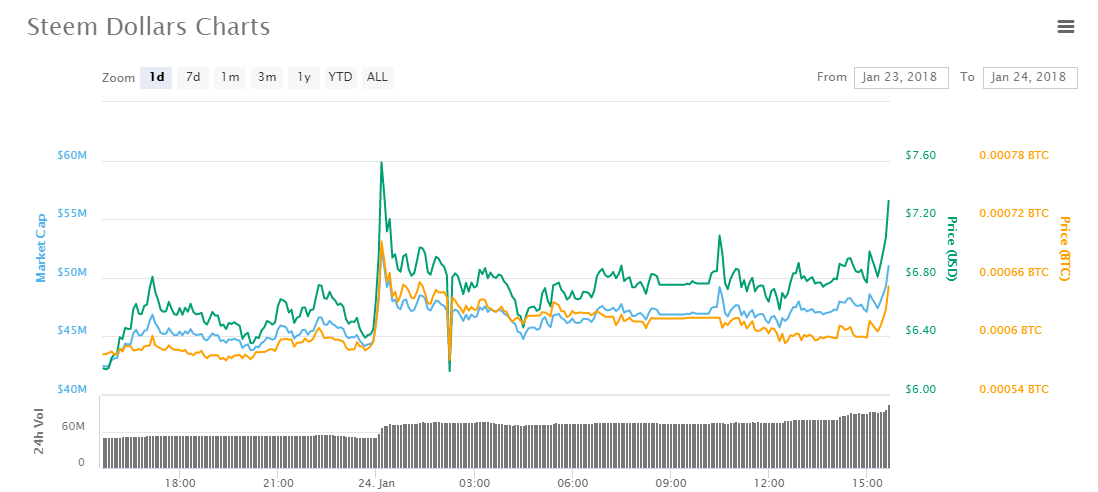Click the $60M market cap axis label

[72, 155]
